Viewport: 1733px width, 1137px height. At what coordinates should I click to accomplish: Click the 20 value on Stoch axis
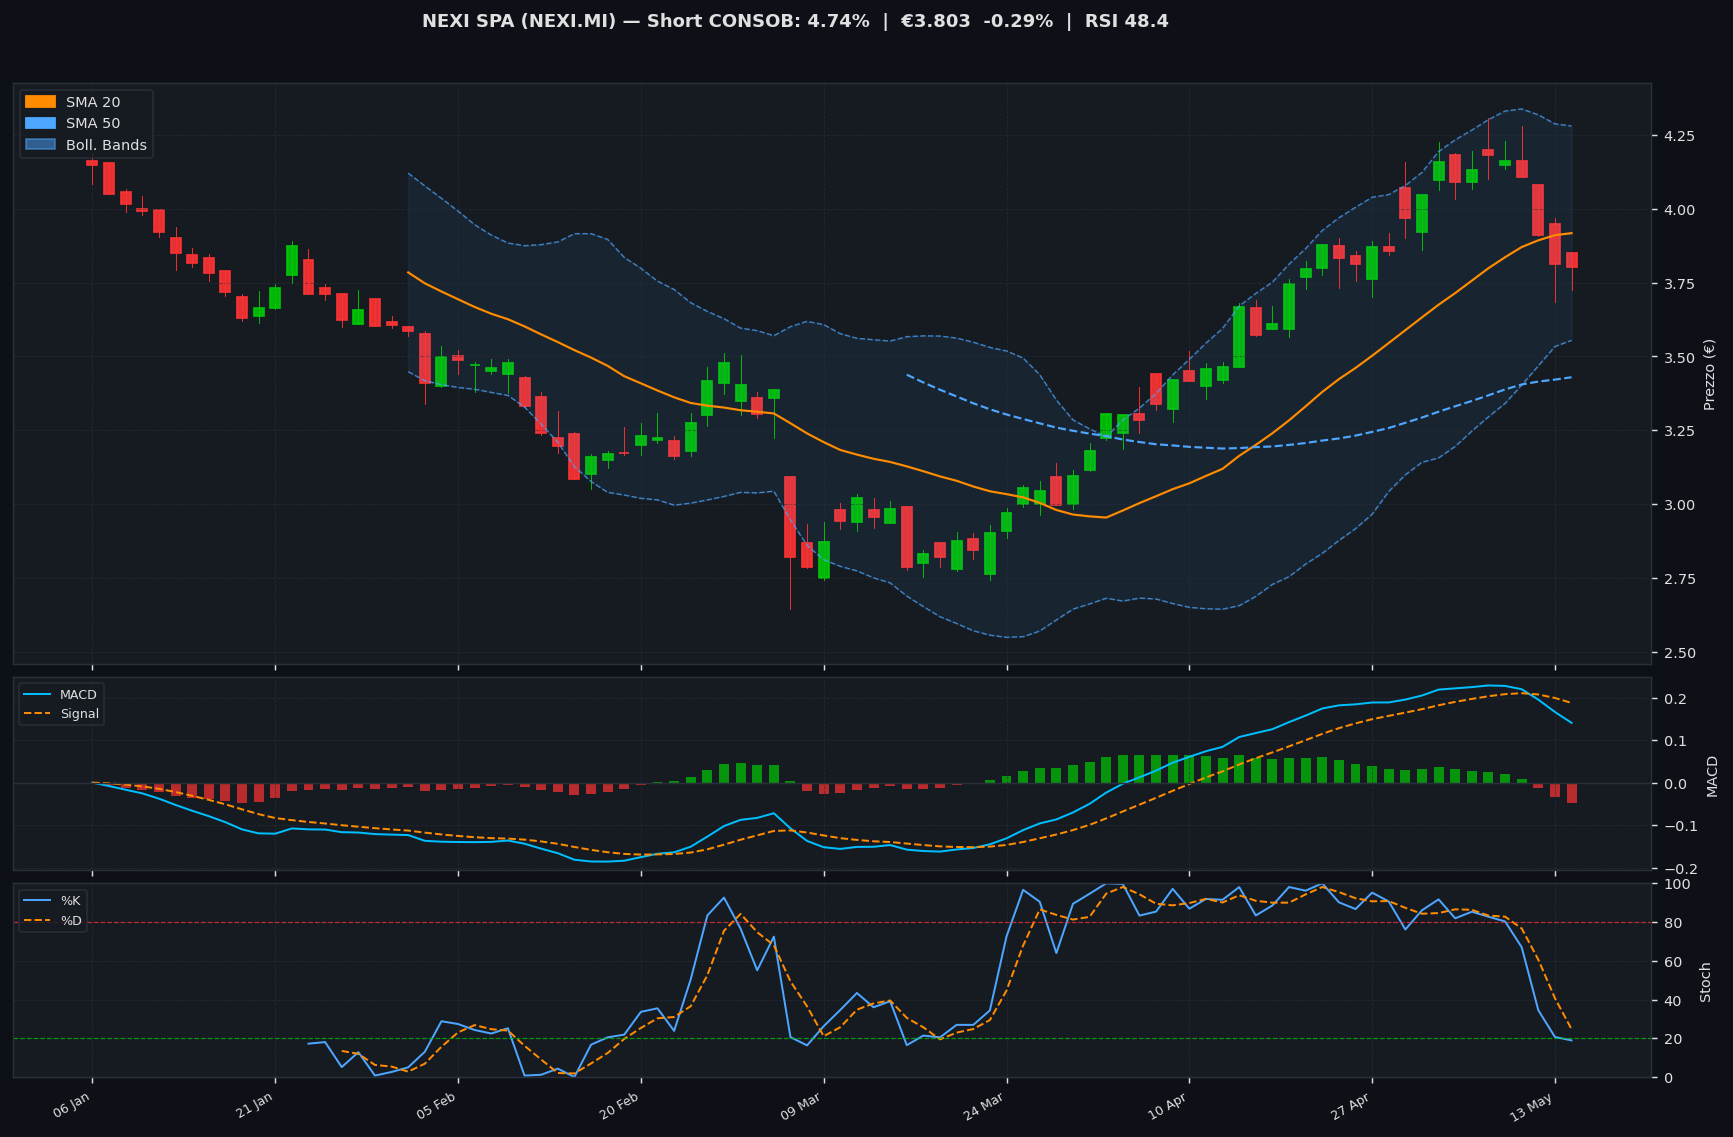click(x=1671, y=1040)
